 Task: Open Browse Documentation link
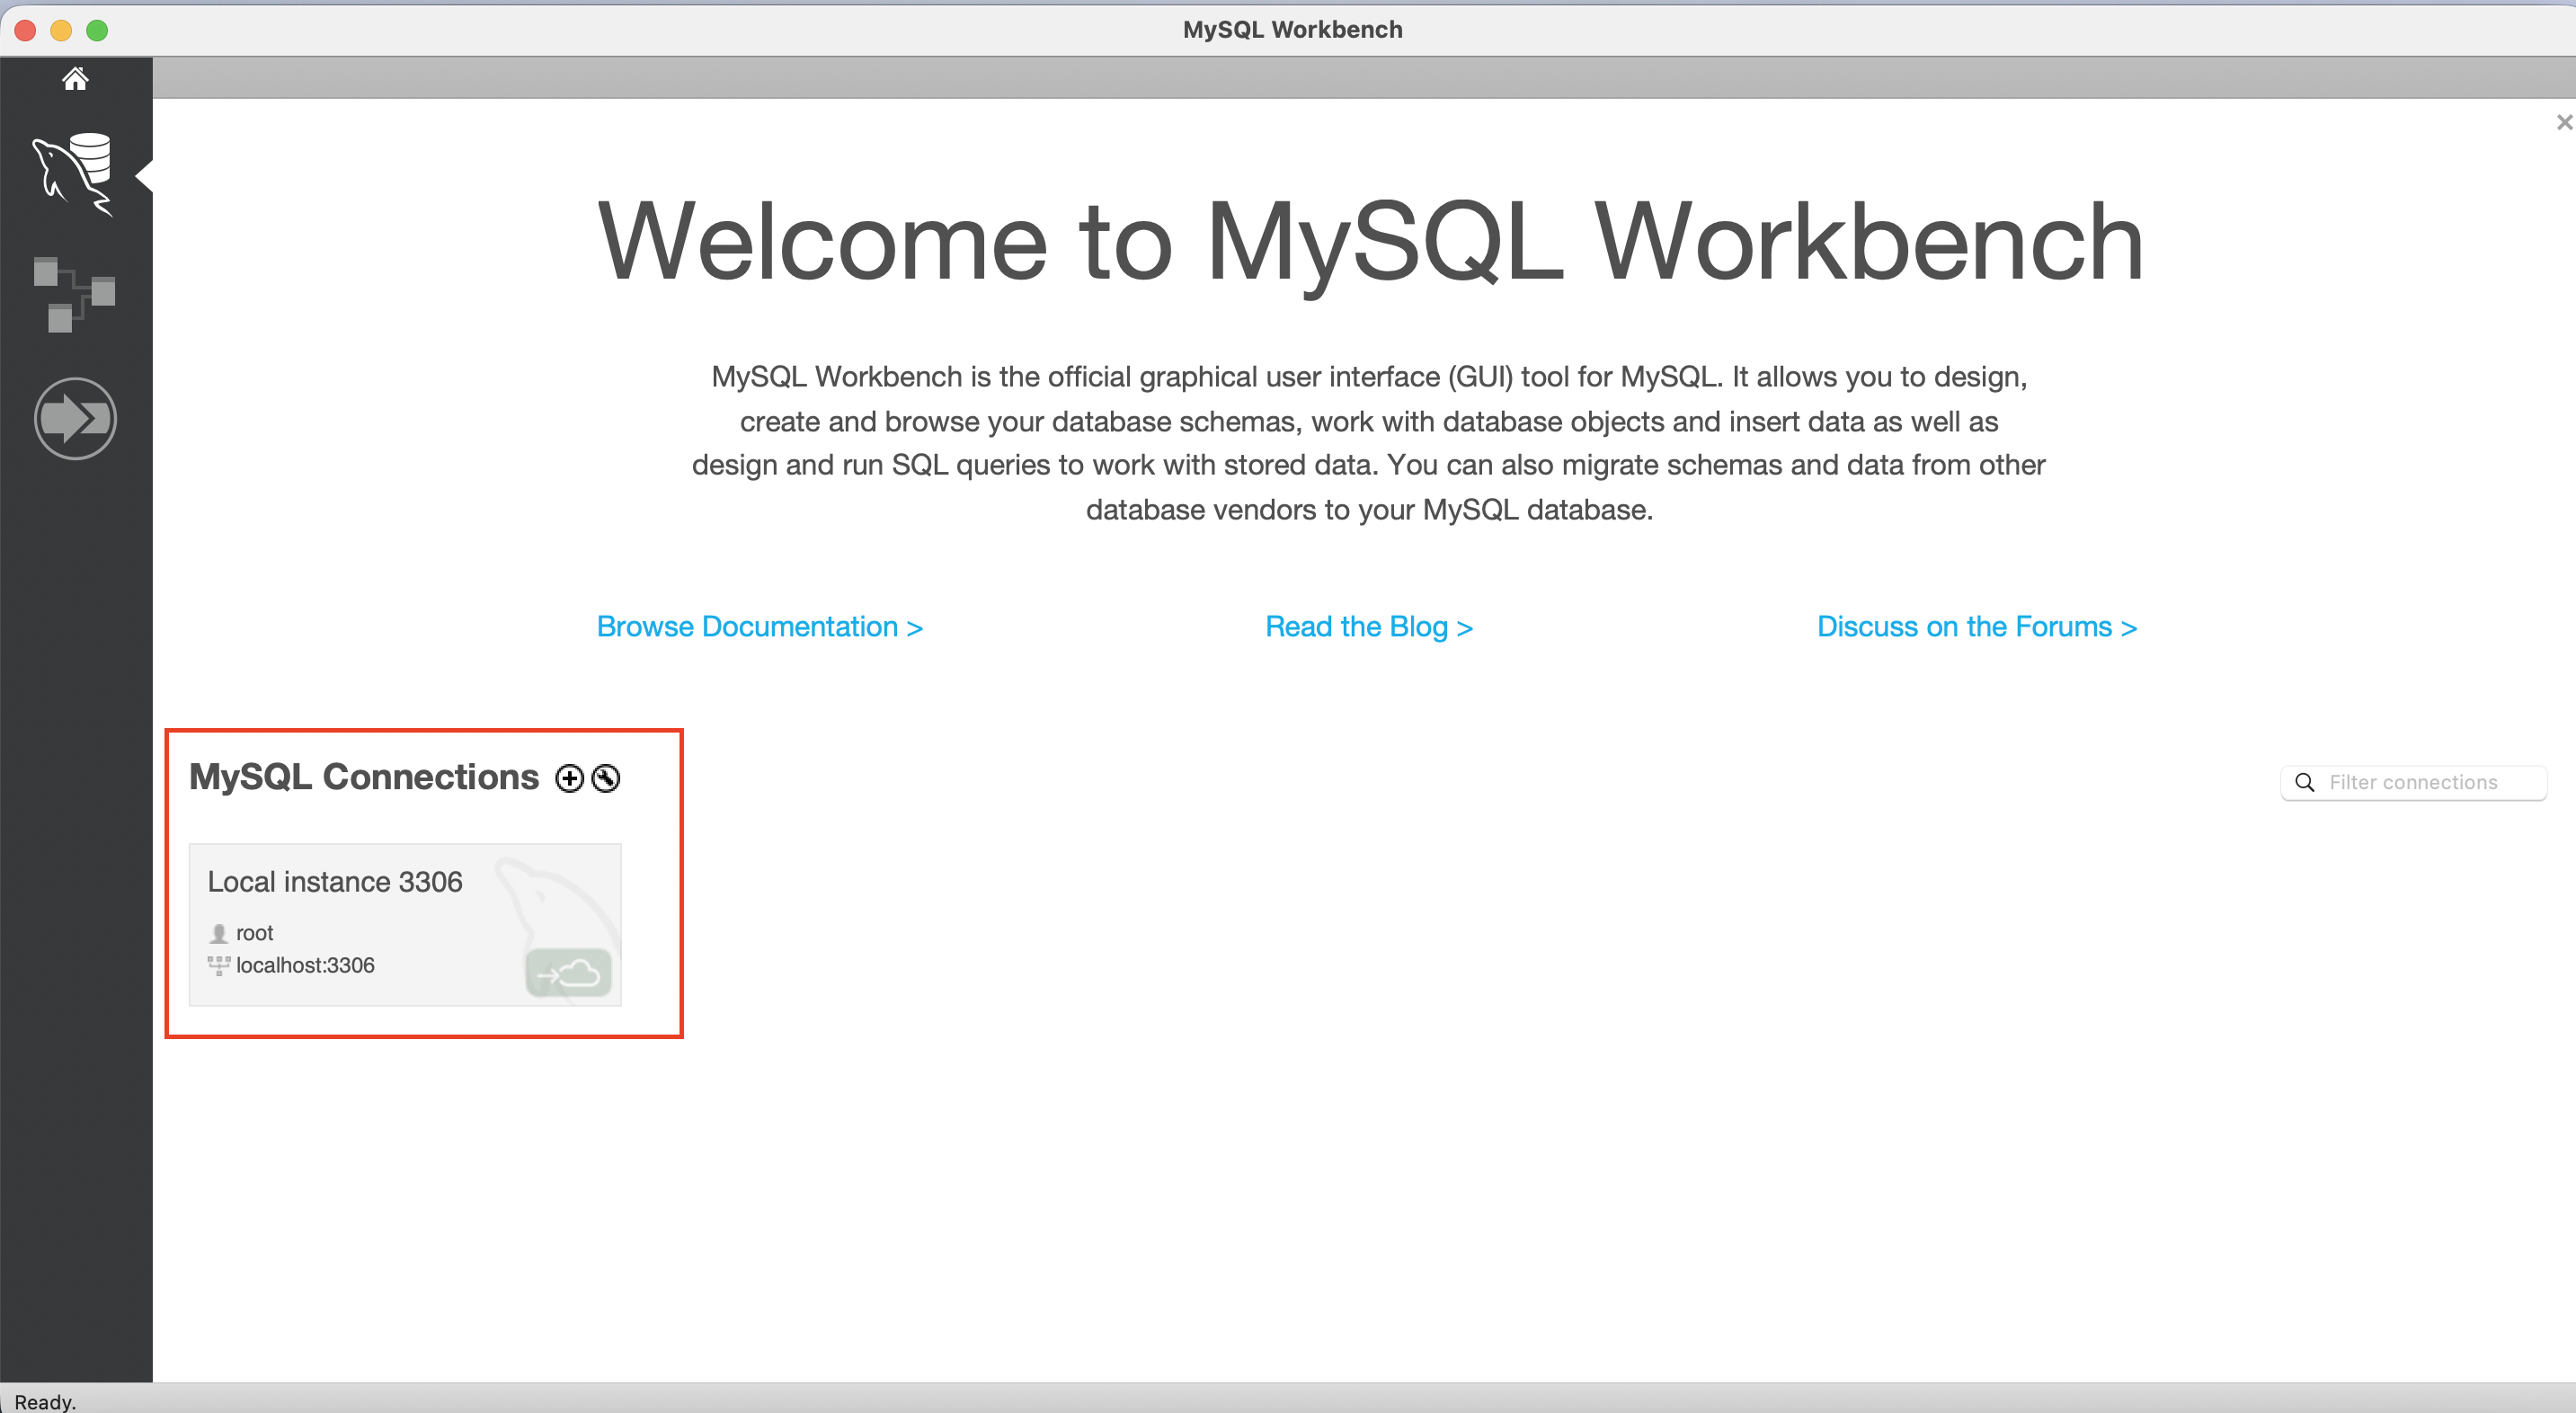coord(759,626)
